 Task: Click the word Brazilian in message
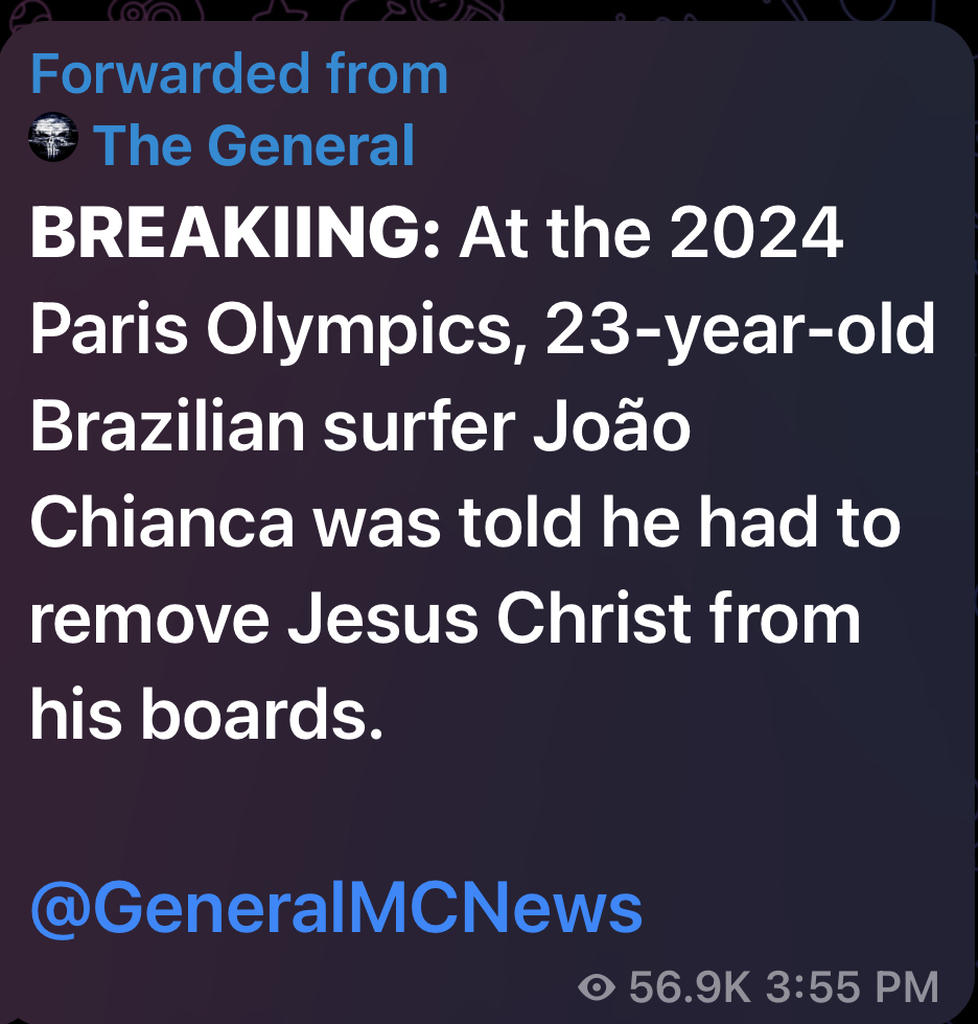(x=167, y=426)
